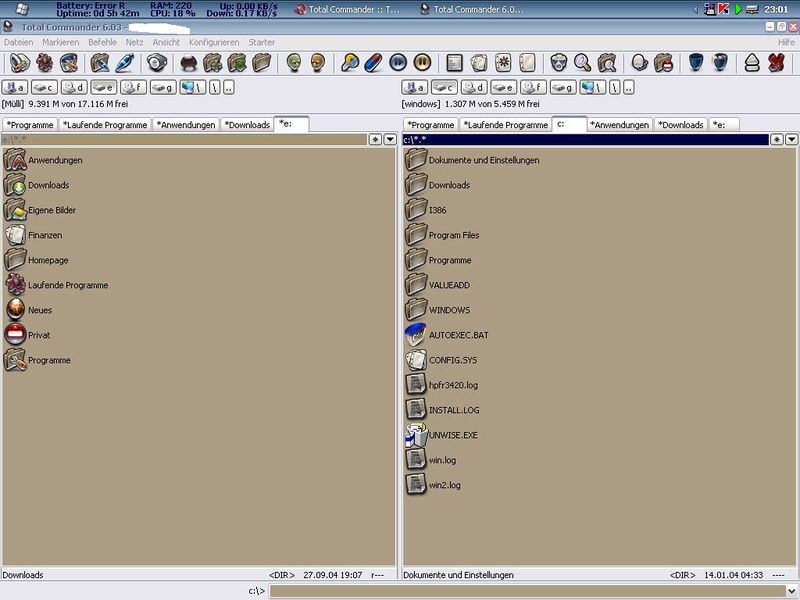Click the notebook with gear toolbar icon
Screen dimensions: 800x600
click(504, 63)
